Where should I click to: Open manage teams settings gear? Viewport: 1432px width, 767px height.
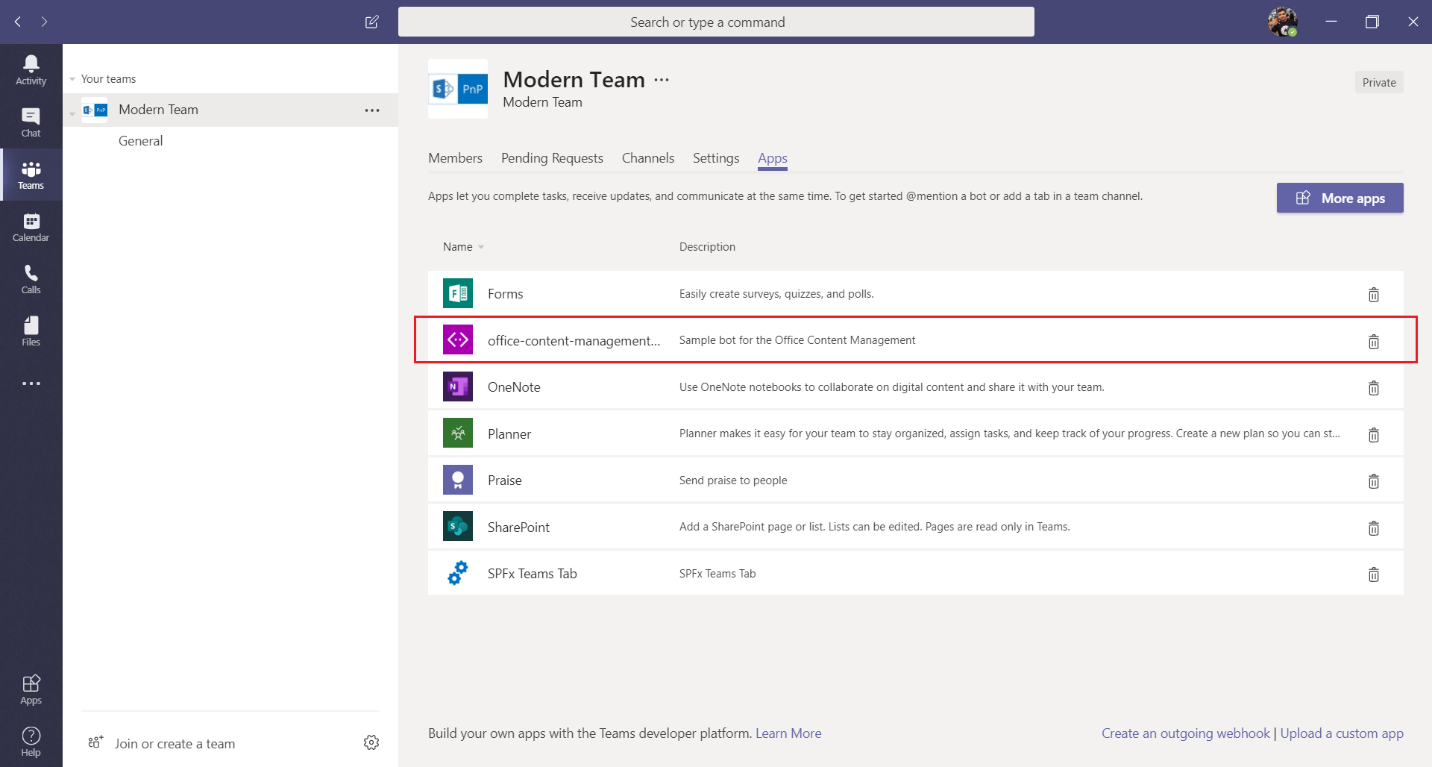click(x=371, y=743)
